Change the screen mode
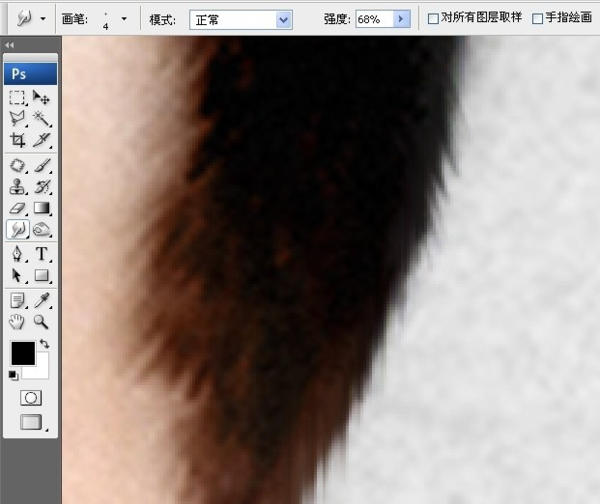This screenshot has width=600, height=504. click(x=31, y=422)
